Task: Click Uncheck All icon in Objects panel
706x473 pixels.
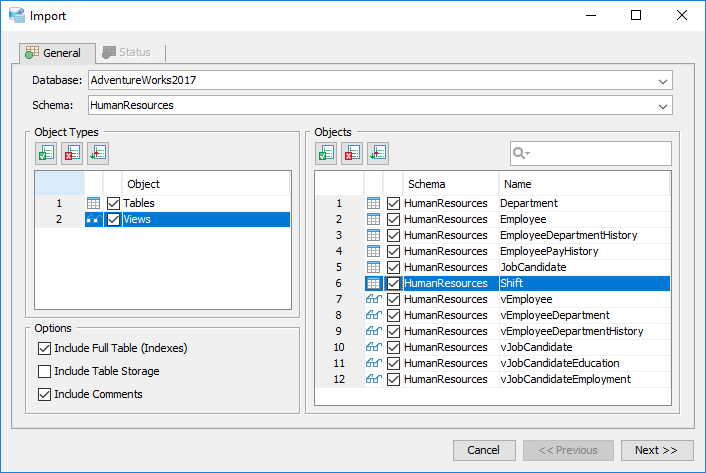Action: 352,153
